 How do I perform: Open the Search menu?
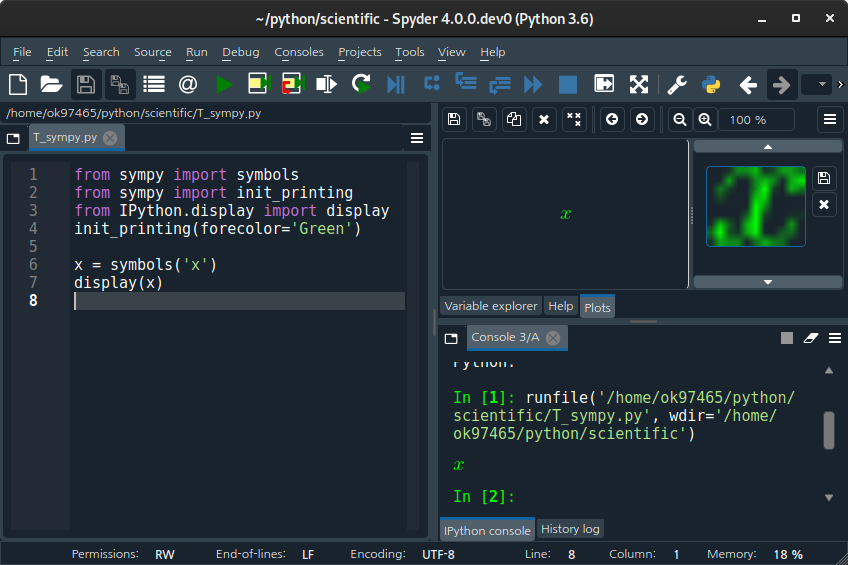[101, 52]
